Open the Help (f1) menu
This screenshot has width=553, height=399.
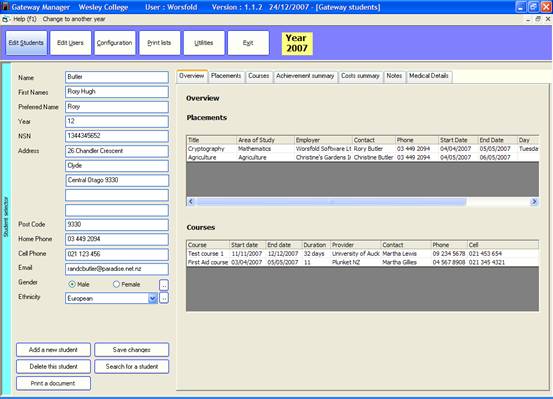coord(25,19)
